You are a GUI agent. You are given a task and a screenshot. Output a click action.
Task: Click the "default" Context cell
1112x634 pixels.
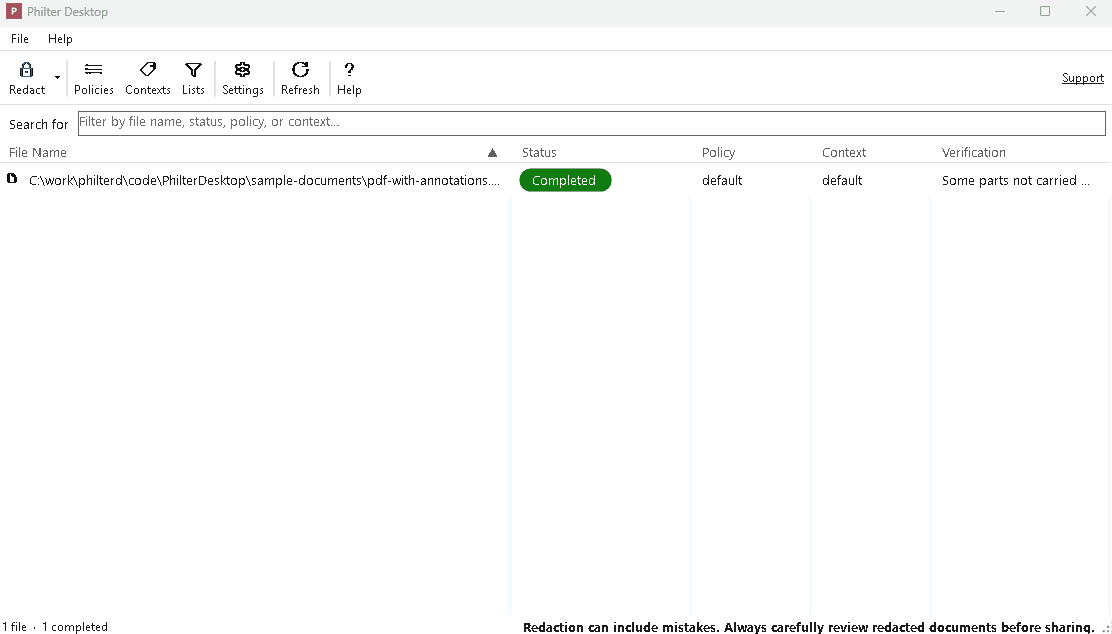click(x=842, y=180)
